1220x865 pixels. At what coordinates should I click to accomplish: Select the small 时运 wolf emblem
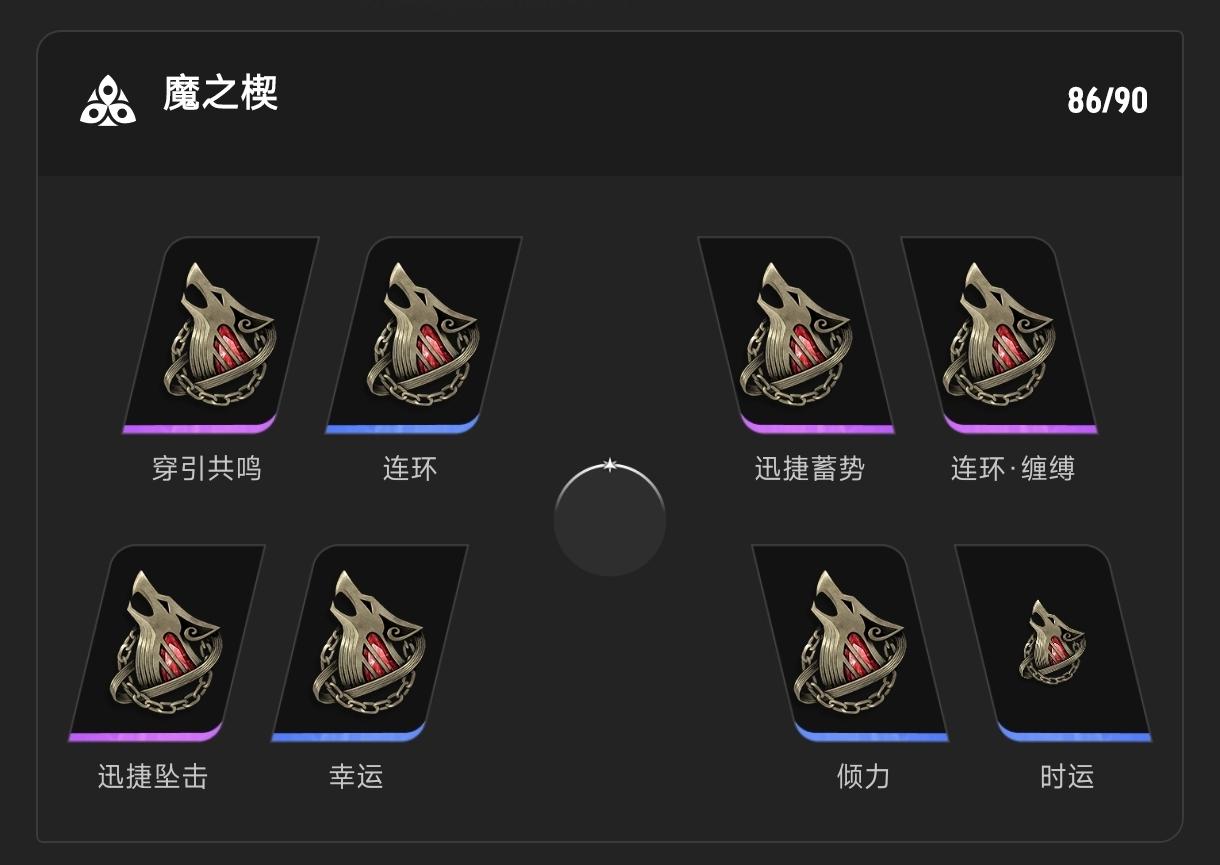pyautogui.click(x=1053, y=643)
